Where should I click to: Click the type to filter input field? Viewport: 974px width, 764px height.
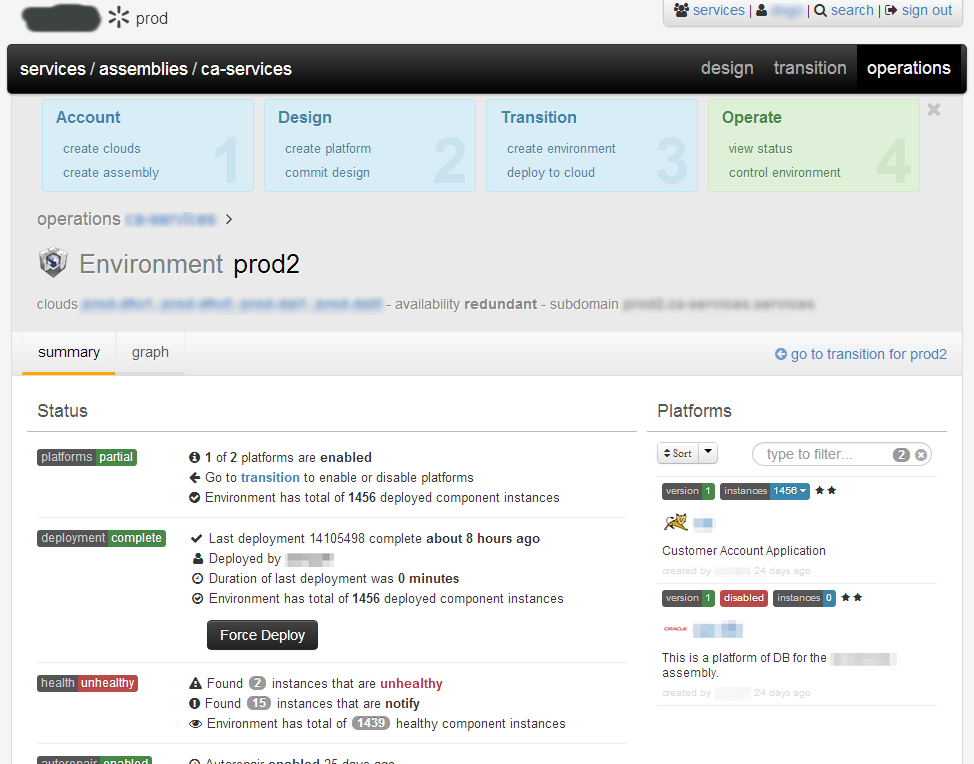tap(825, 454)
